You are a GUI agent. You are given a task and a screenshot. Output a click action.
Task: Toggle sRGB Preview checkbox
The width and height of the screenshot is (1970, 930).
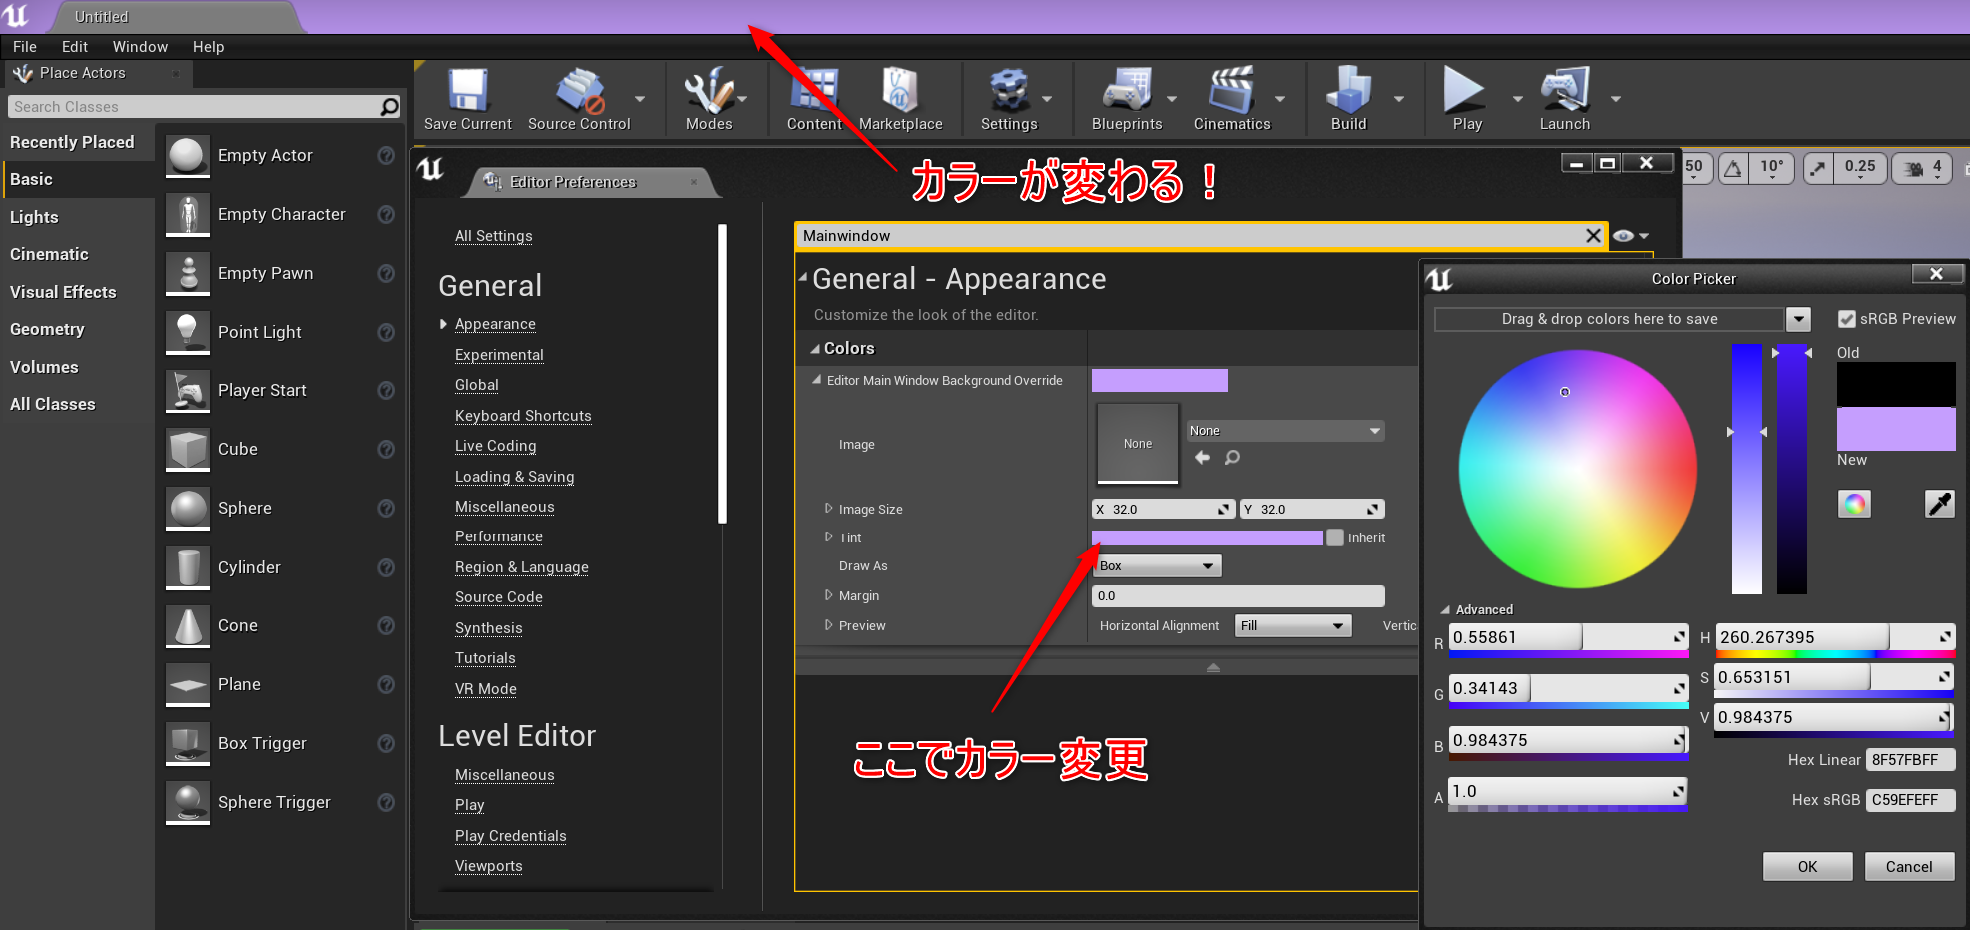click(1847, 319)
